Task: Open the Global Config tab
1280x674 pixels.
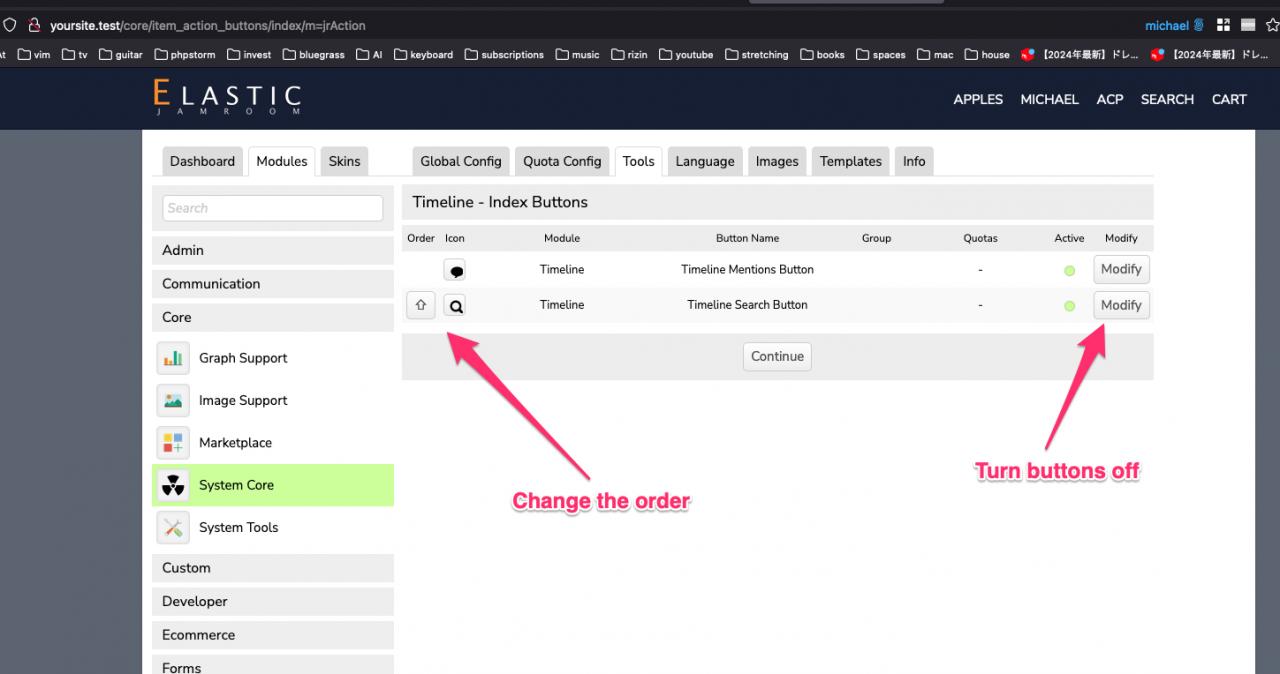Action: click(461, 161)
